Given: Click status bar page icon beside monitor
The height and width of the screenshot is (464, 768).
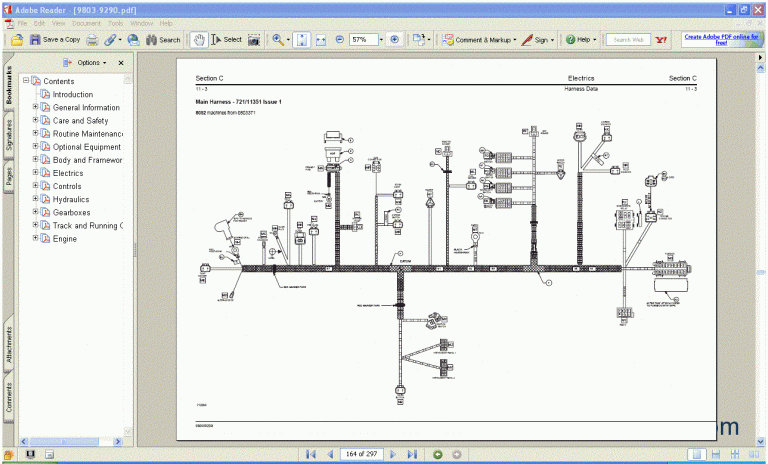Looking at the screenshot, I should [49, 455].
